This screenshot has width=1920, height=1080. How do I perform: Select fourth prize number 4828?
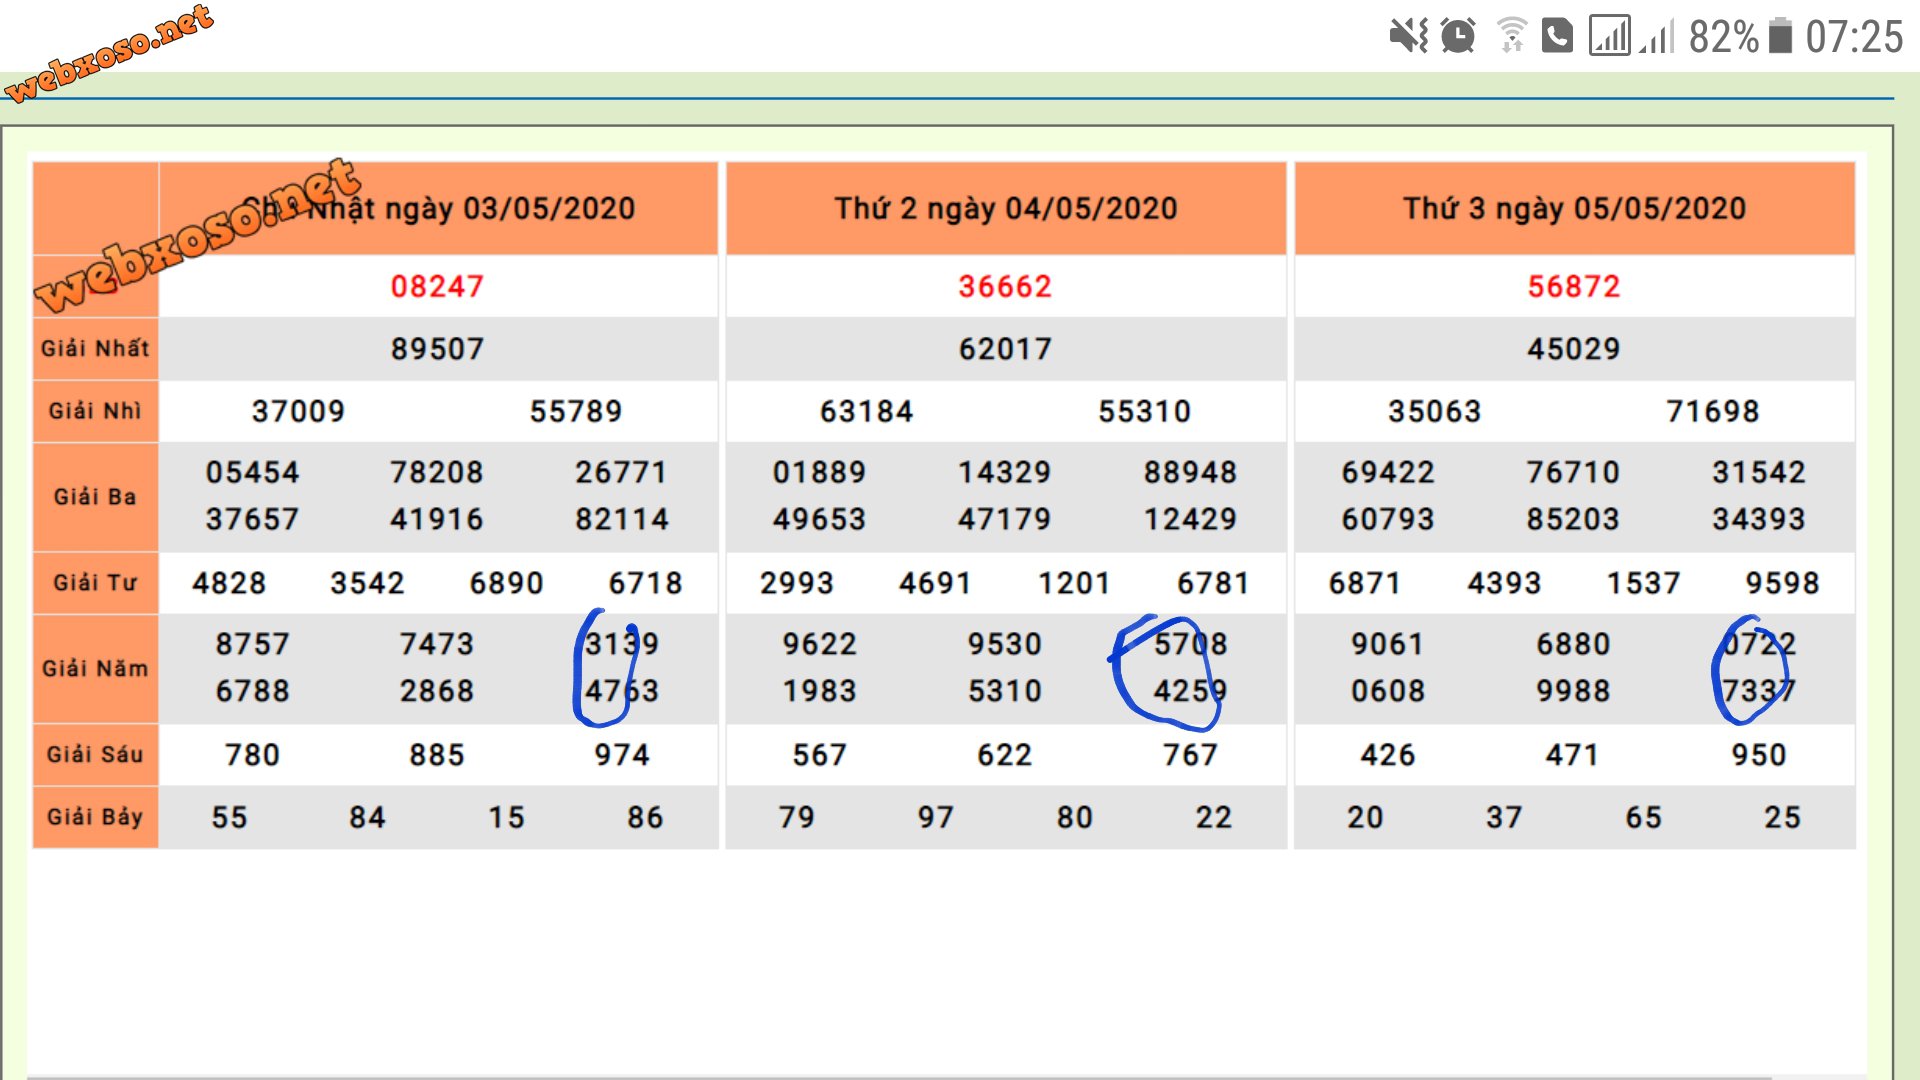[229, 583]
